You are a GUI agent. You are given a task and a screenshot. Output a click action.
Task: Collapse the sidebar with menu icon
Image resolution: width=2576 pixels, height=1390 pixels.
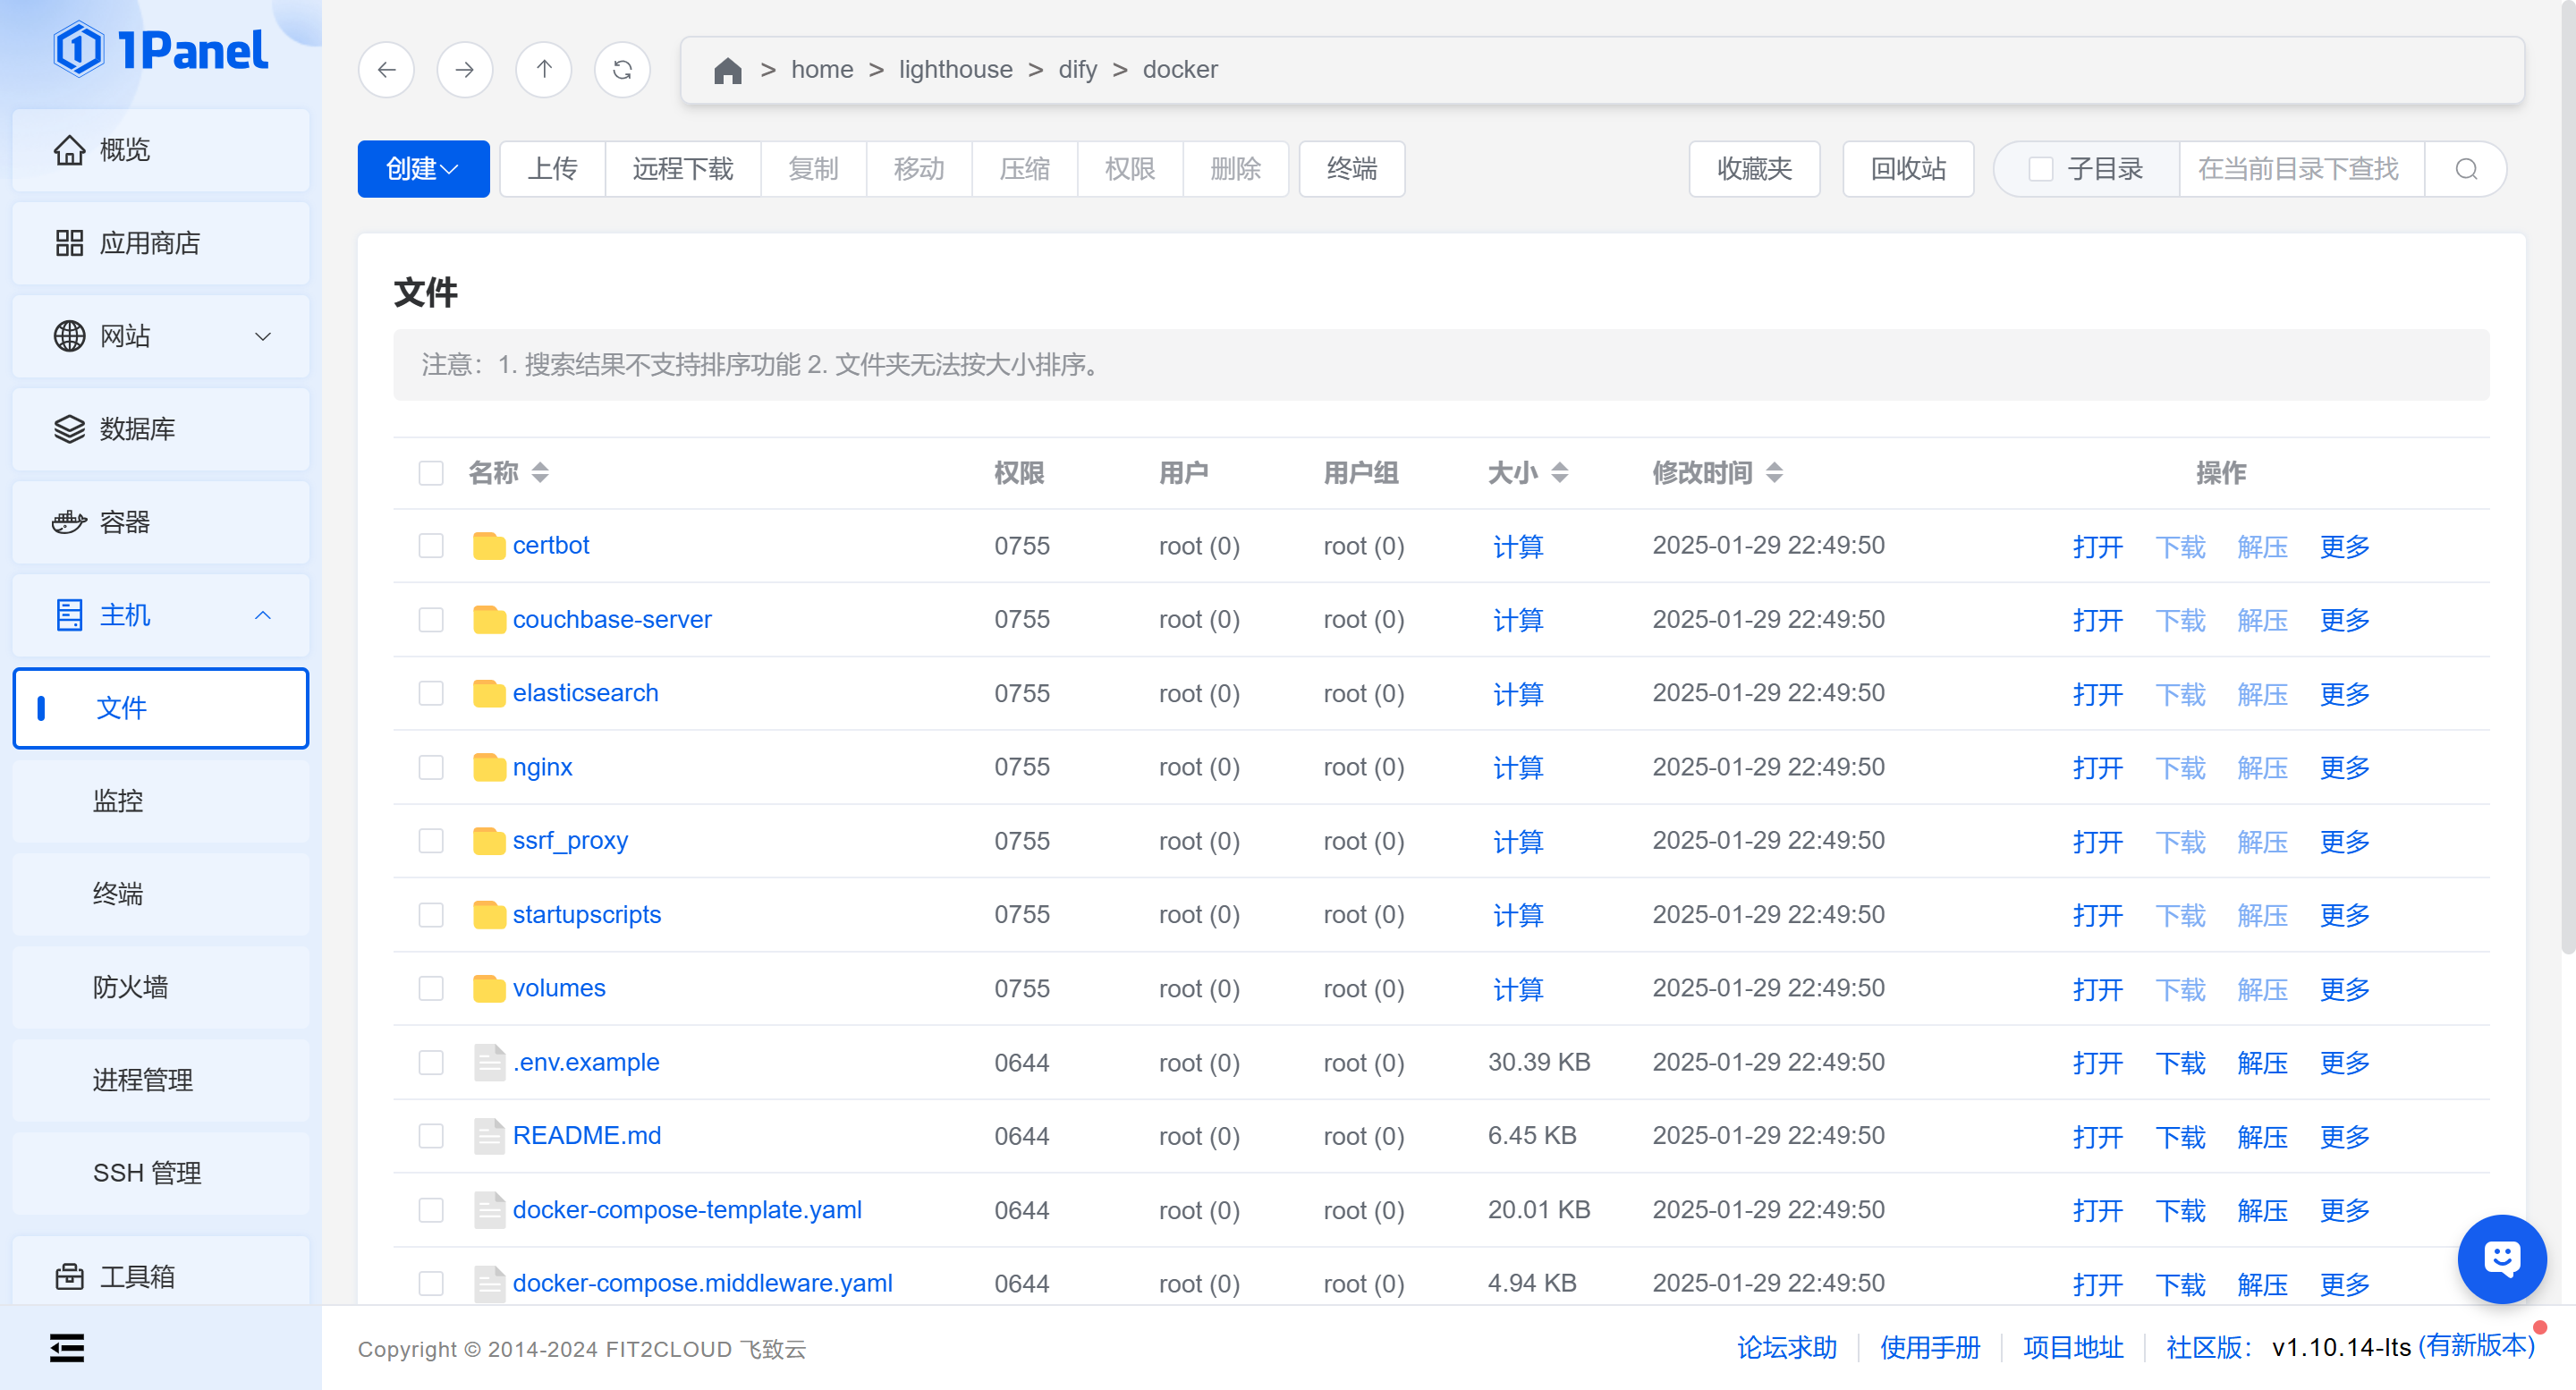tap(67, 1347)
